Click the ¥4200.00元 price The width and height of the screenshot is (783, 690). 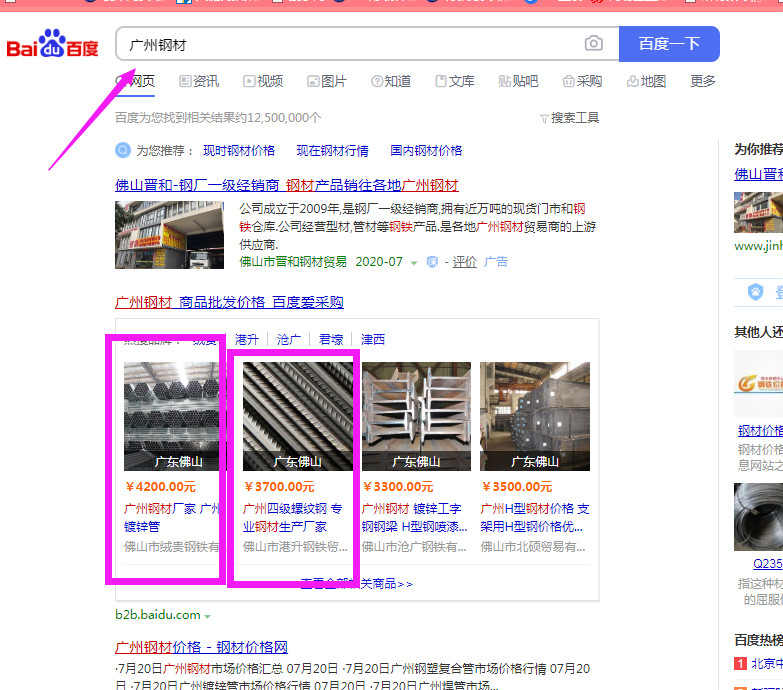click(x=160, y=487)
